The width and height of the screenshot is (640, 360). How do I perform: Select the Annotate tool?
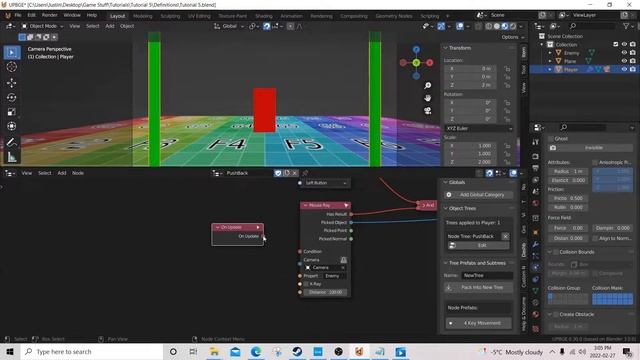[x=11, y=142]
